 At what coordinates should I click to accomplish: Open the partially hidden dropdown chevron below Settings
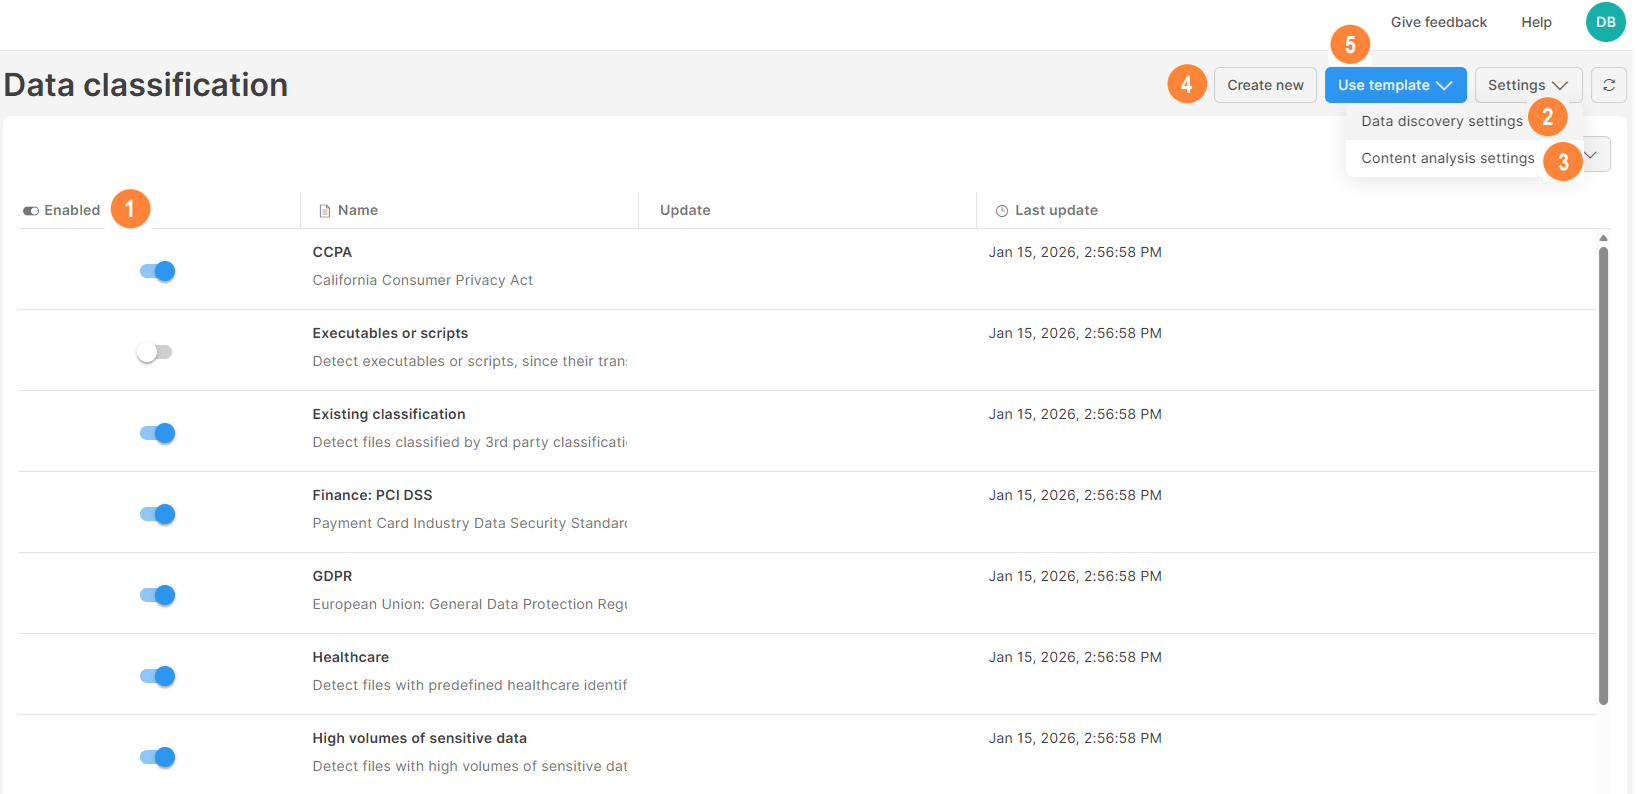[1594, 155]
